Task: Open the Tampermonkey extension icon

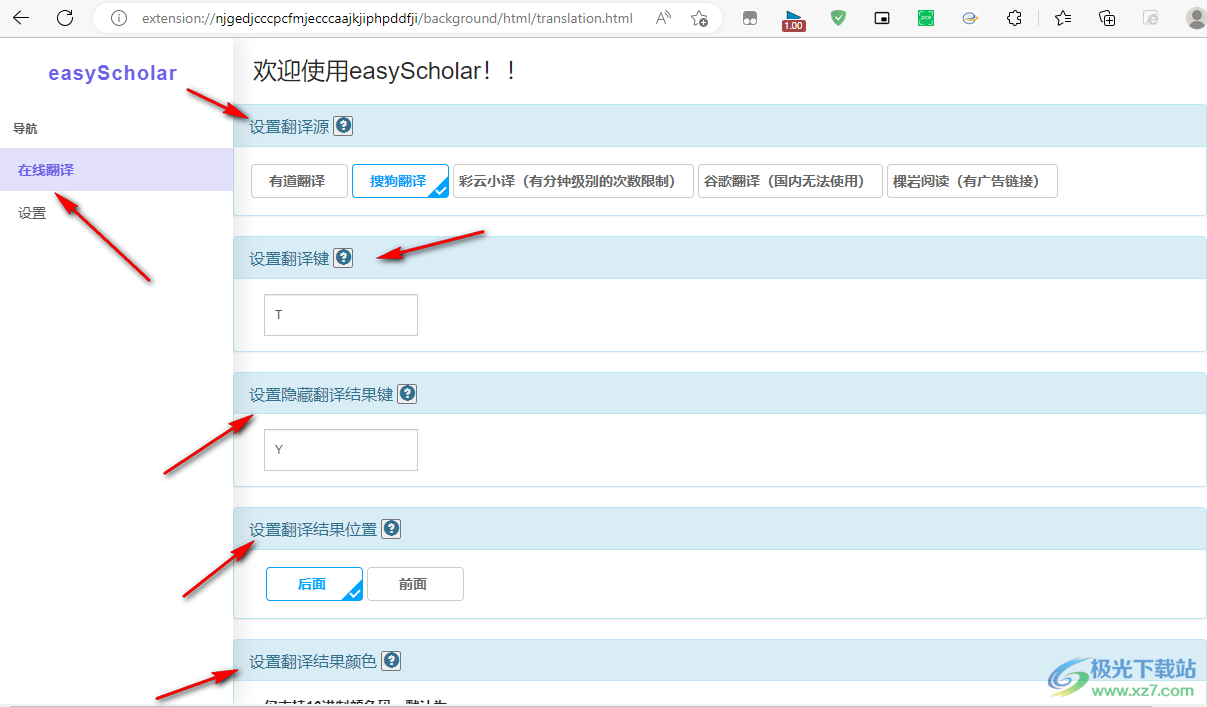Action: click(x=750, y=18)
